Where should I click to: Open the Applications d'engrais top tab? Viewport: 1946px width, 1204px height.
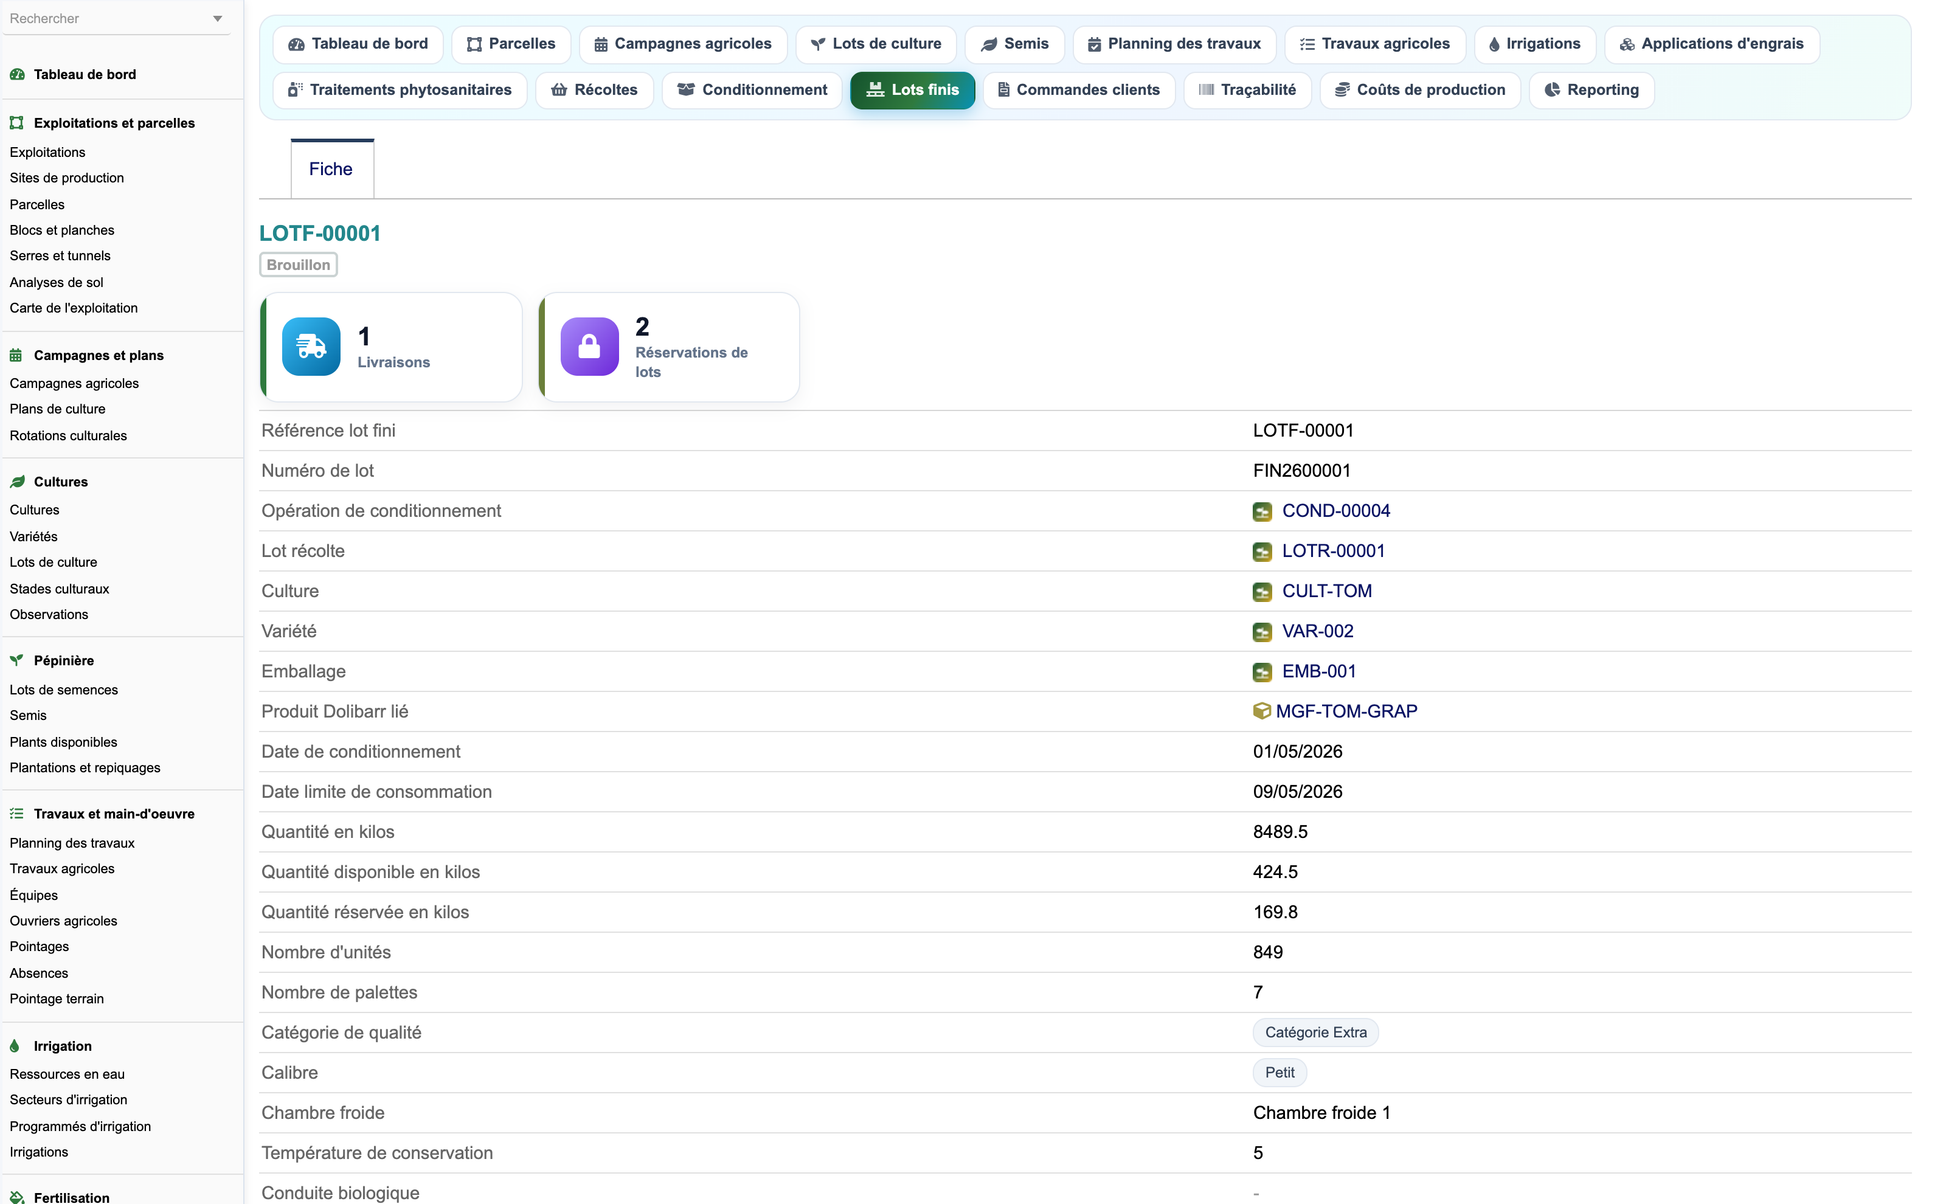point(1712,44)
